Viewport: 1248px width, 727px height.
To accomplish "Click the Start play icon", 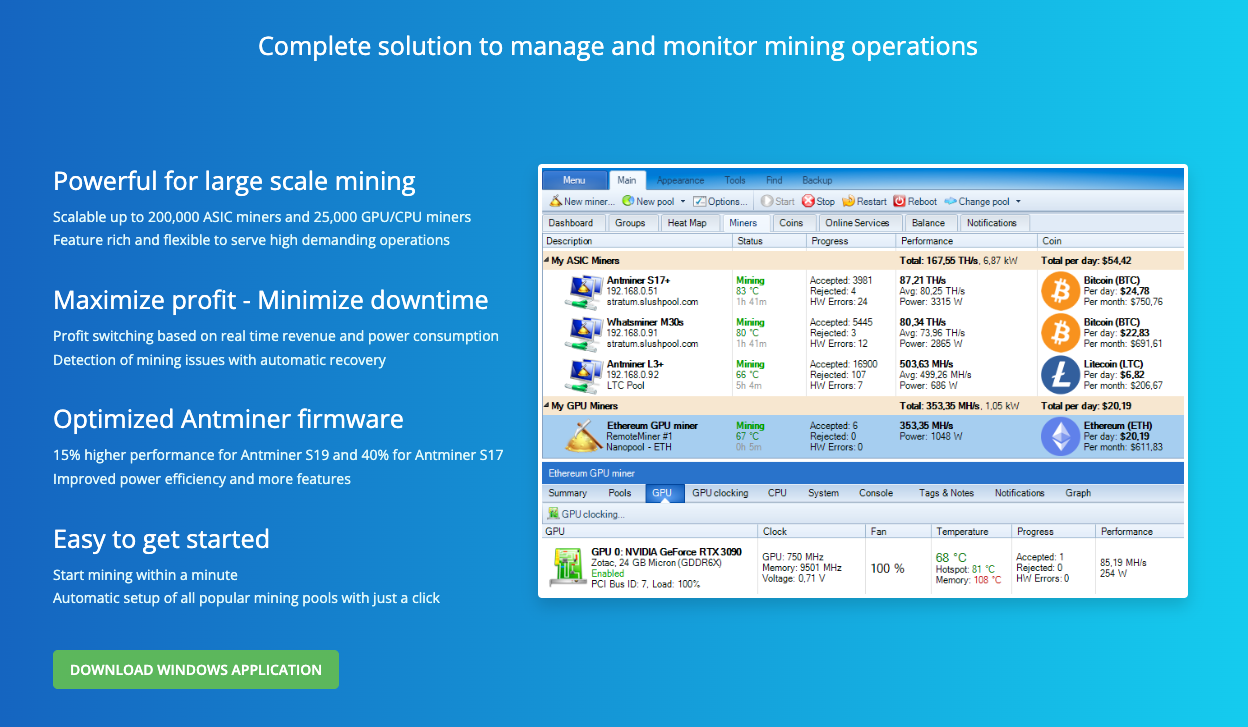I will [767, 201].
